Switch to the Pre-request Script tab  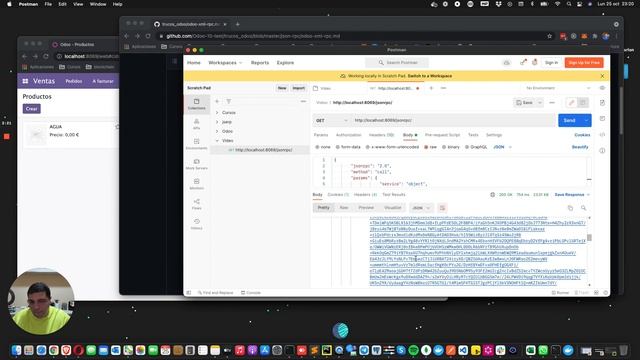[x=442, y=135]
